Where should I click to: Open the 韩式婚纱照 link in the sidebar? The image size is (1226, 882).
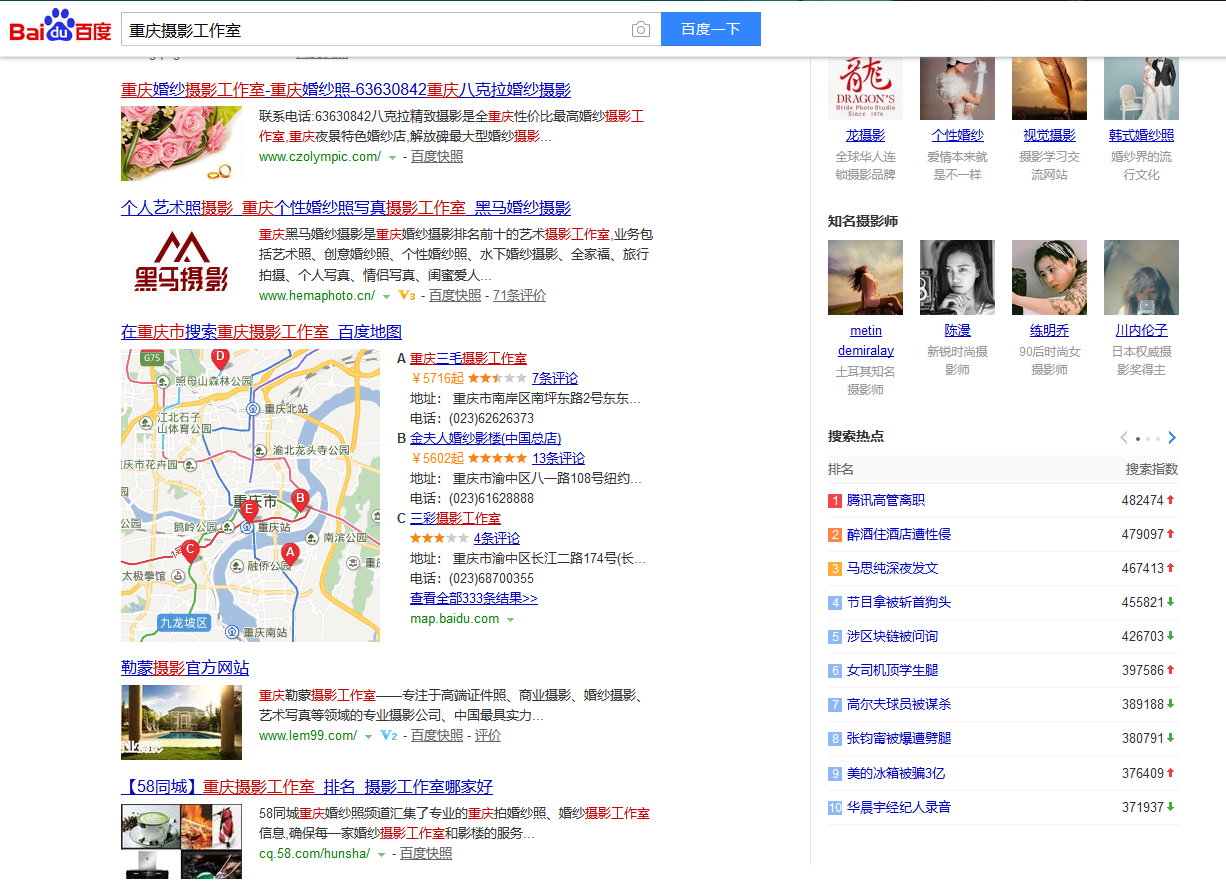pos(1141,135)
